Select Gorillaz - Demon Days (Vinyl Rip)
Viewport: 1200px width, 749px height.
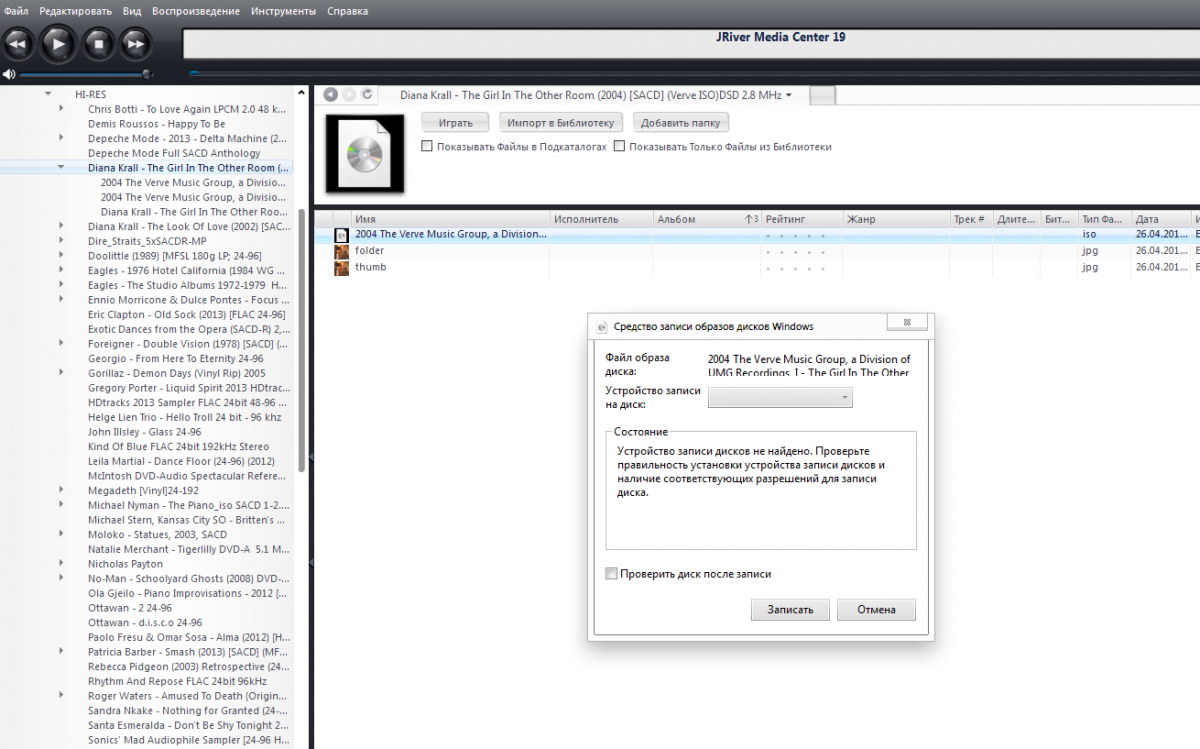[x=177, y=374]
